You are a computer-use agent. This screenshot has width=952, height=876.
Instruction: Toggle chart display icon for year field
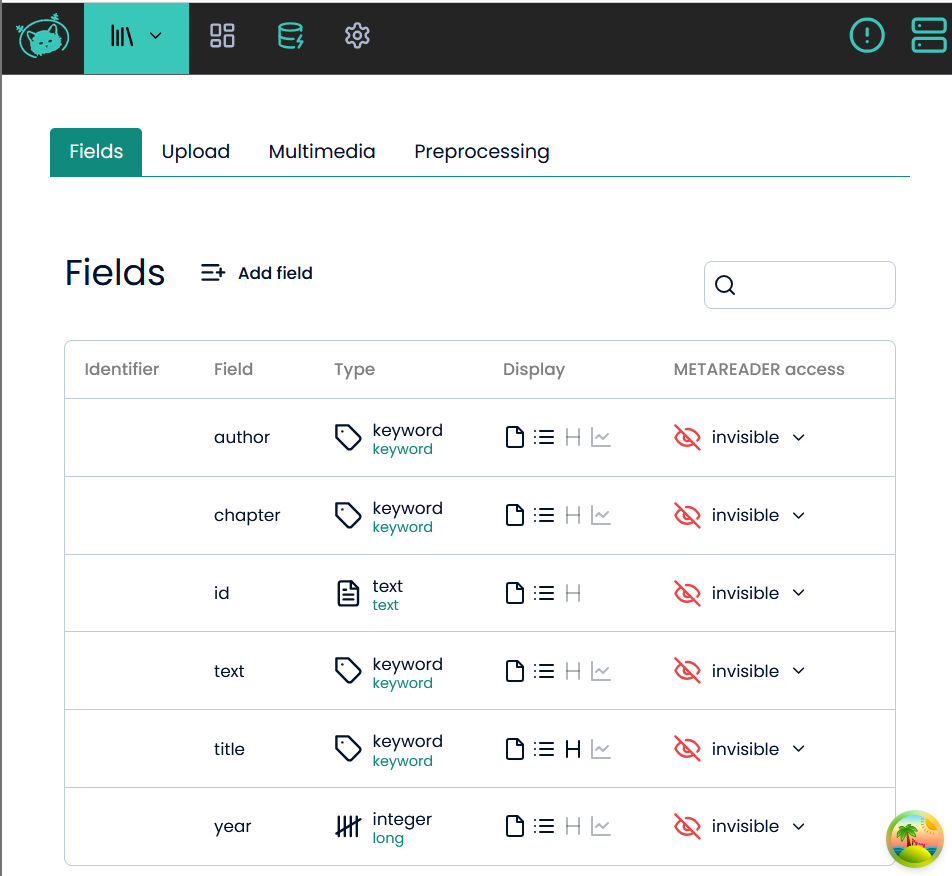601,826
